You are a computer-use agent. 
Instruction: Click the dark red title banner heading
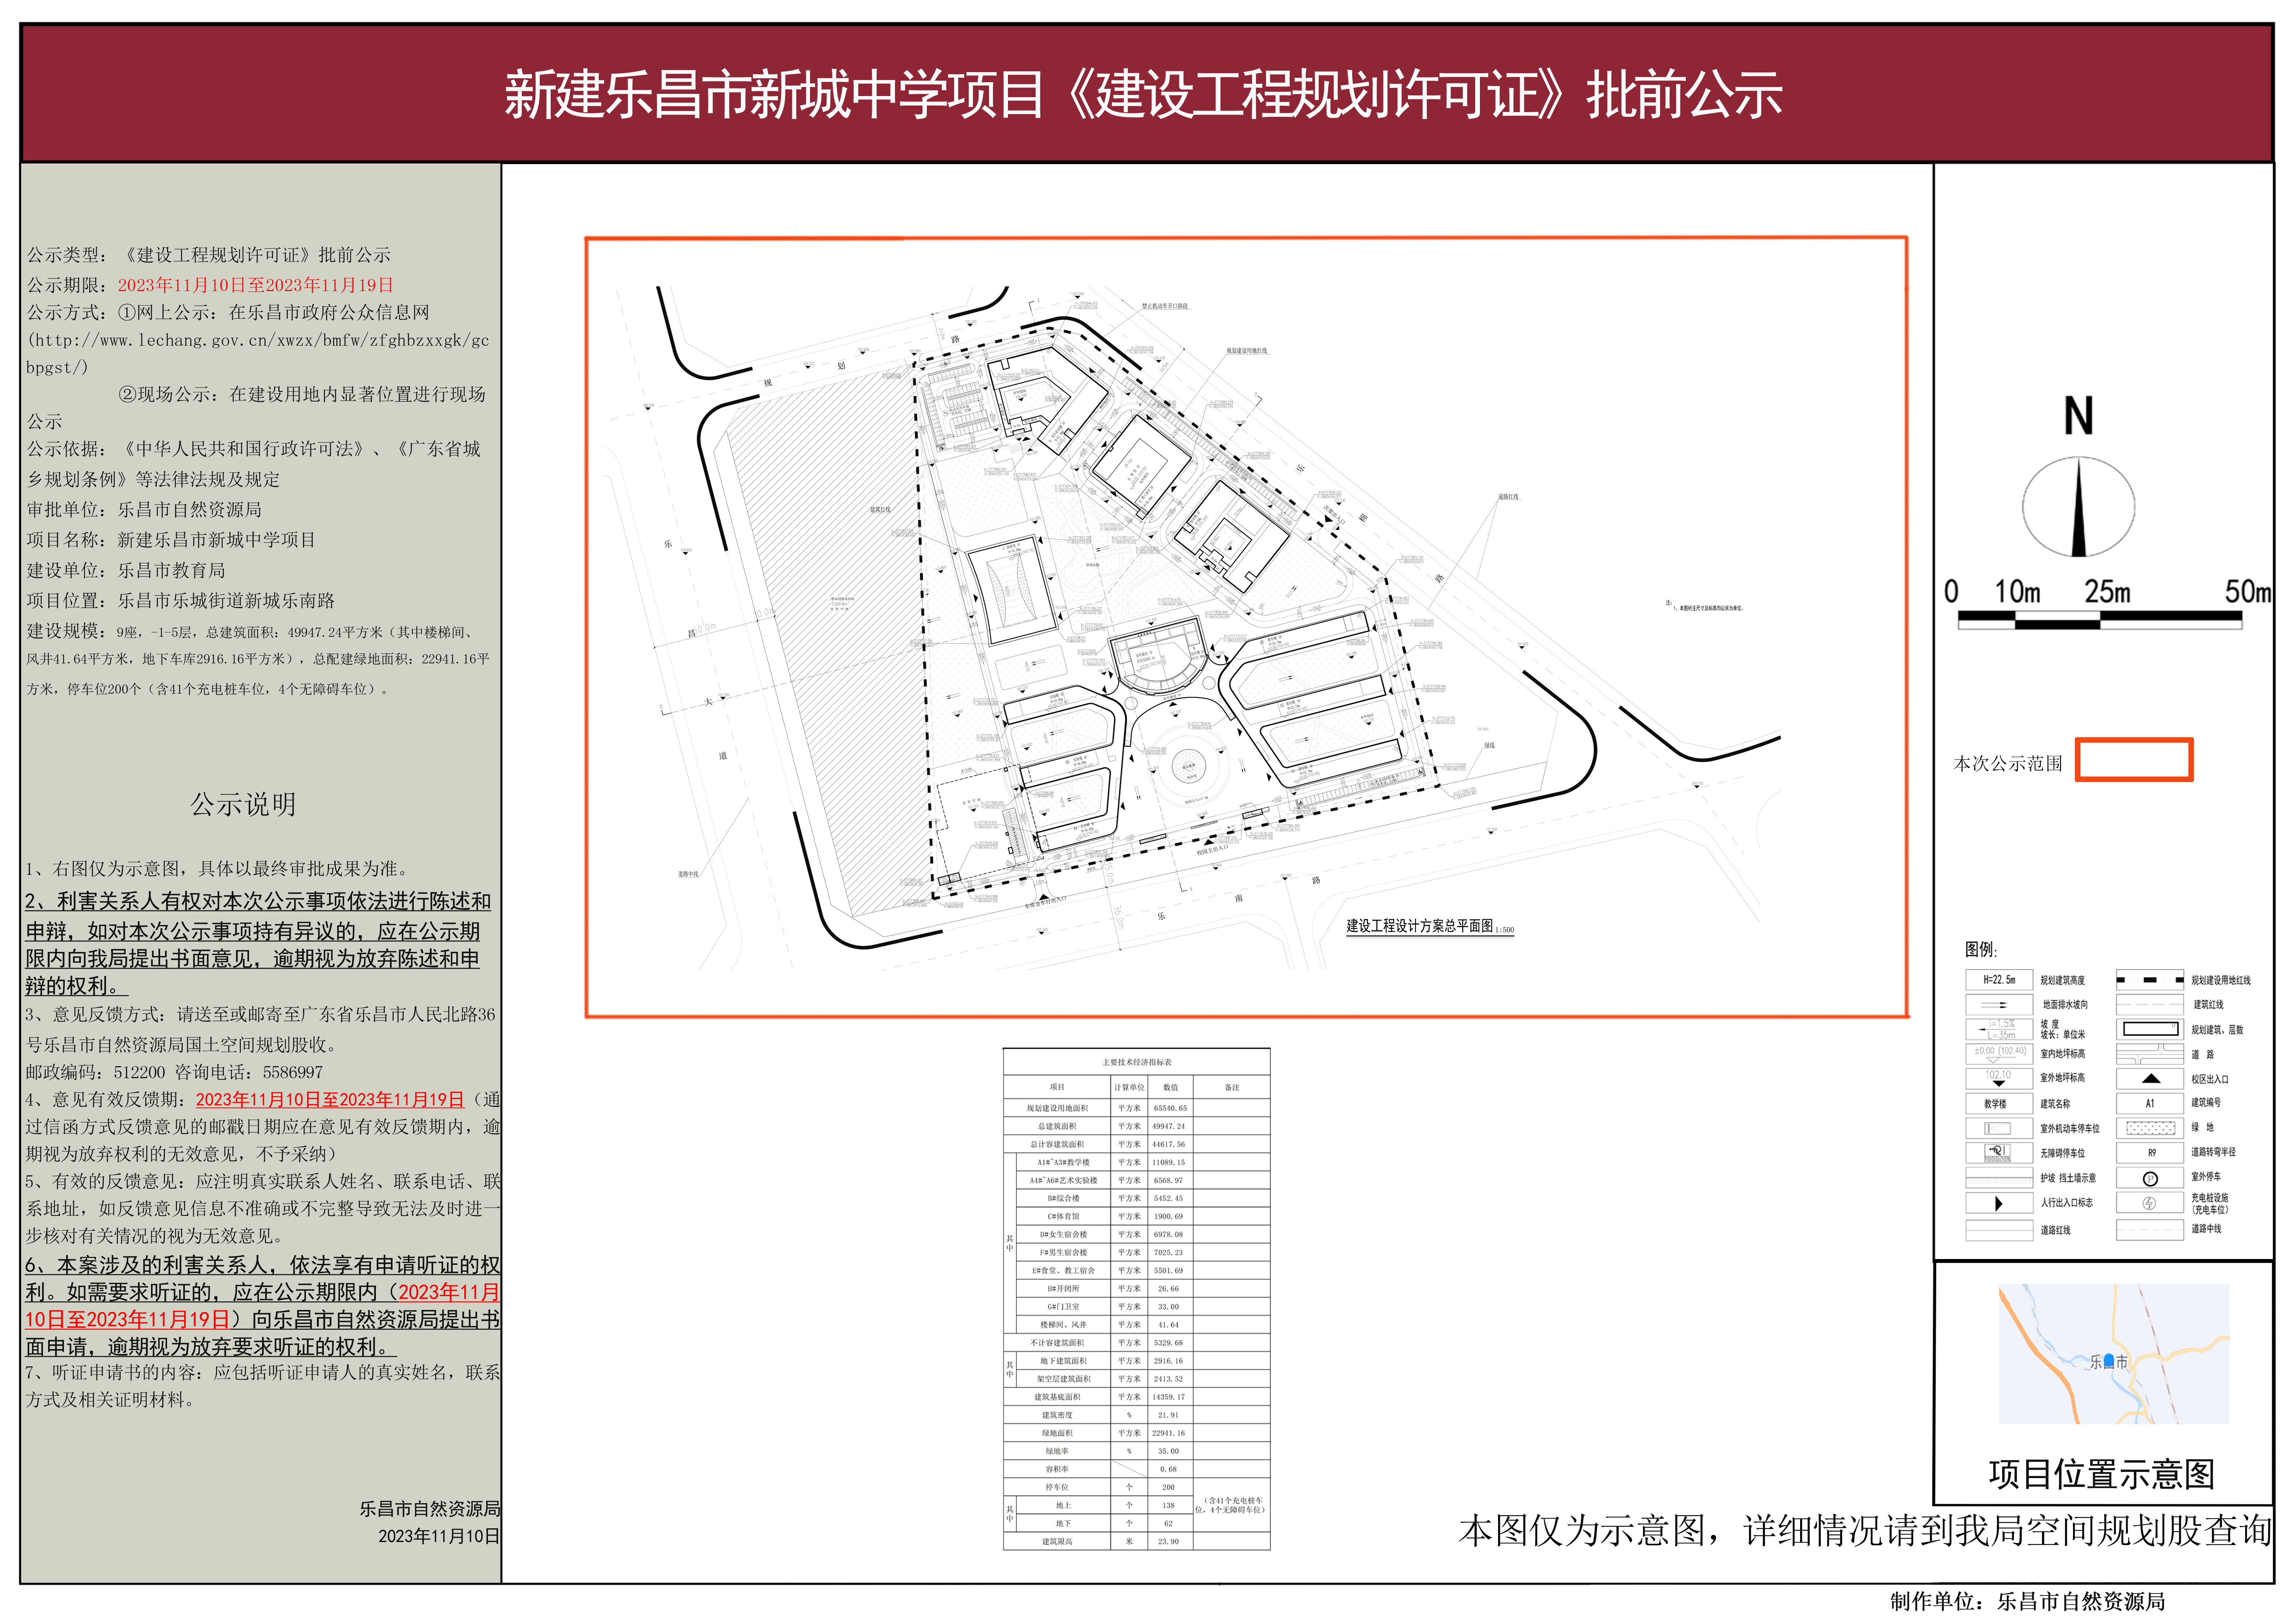click(1143, 94)
